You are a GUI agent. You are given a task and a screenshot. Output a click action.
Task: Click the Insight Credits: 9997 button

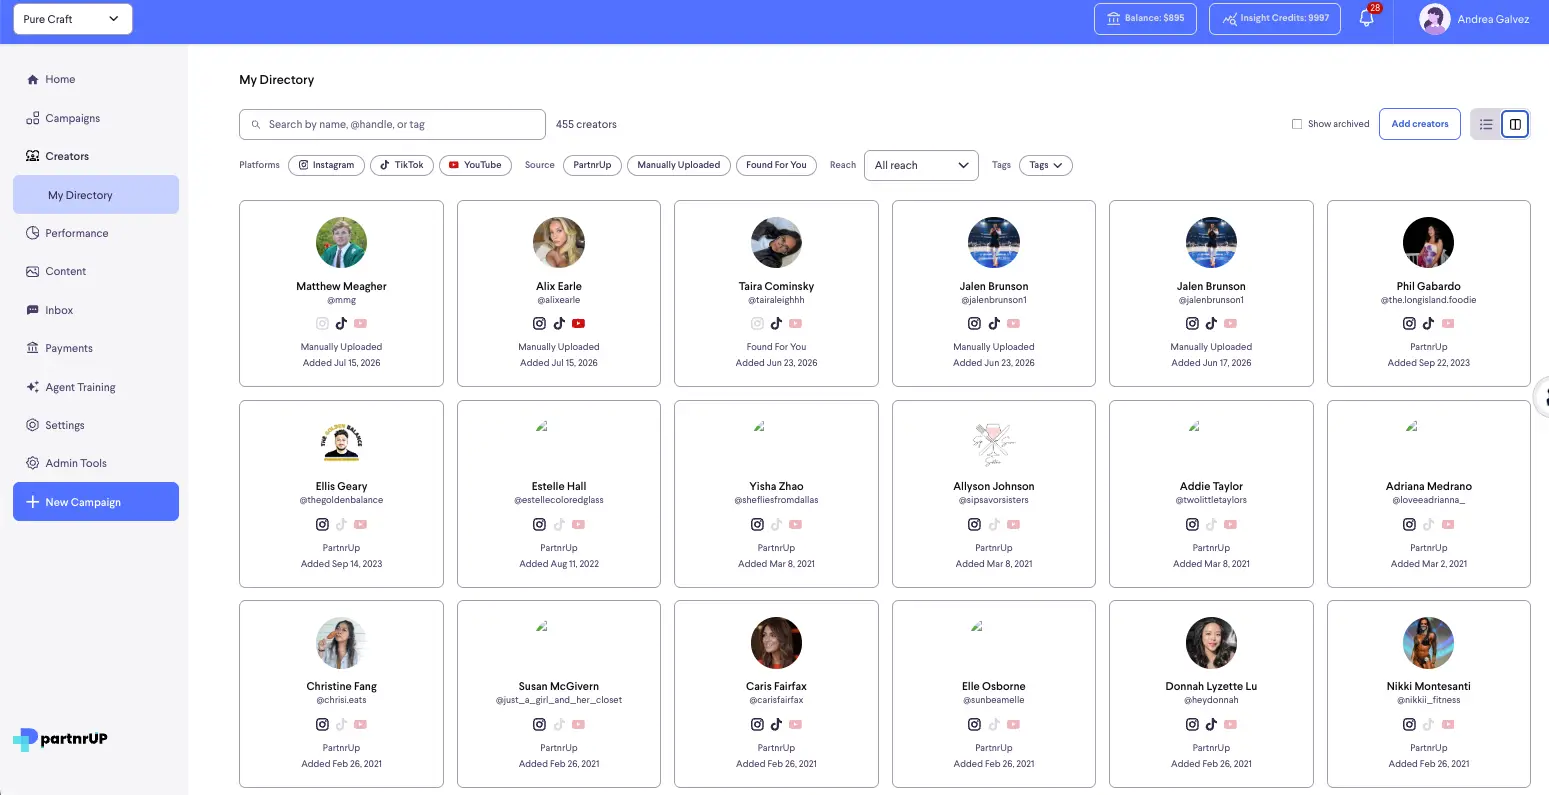point(1275,19)
